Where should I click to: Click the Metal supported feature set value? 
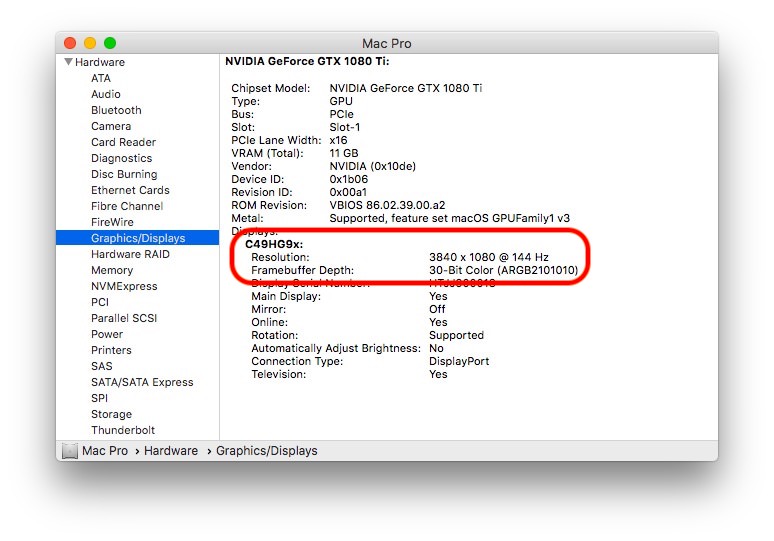pyautogui.click(x=449, y=218)
